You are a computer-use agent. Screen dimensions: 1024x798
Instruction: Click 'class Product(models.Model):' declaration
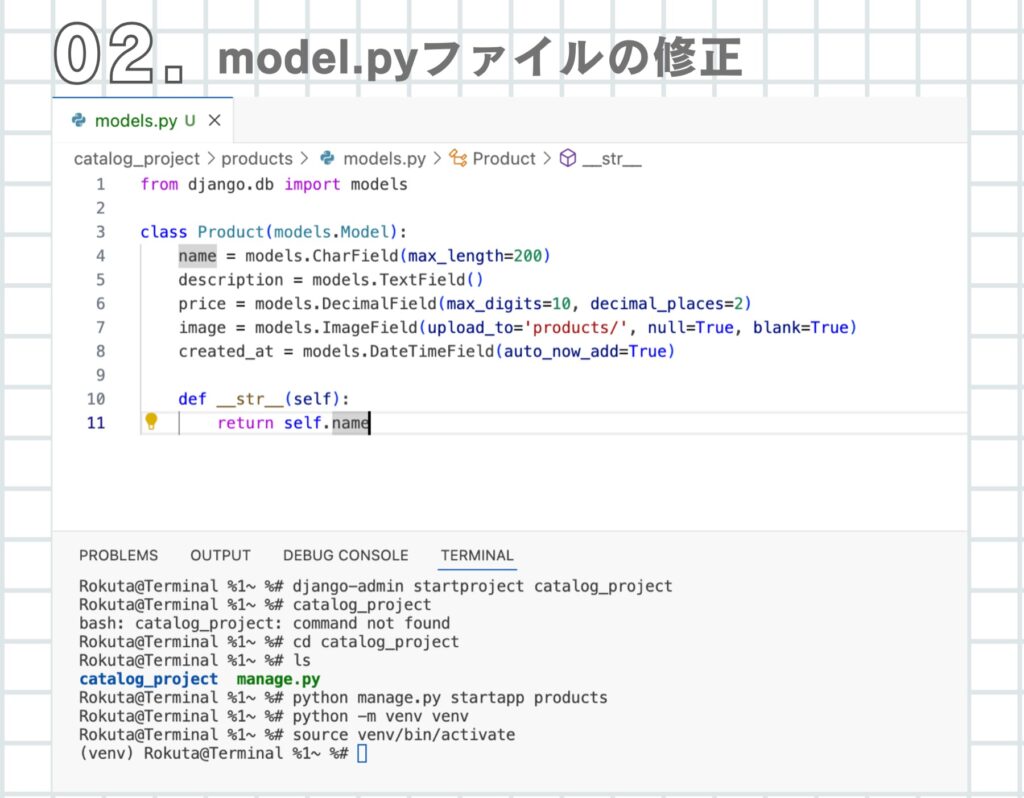pos(274,232)
